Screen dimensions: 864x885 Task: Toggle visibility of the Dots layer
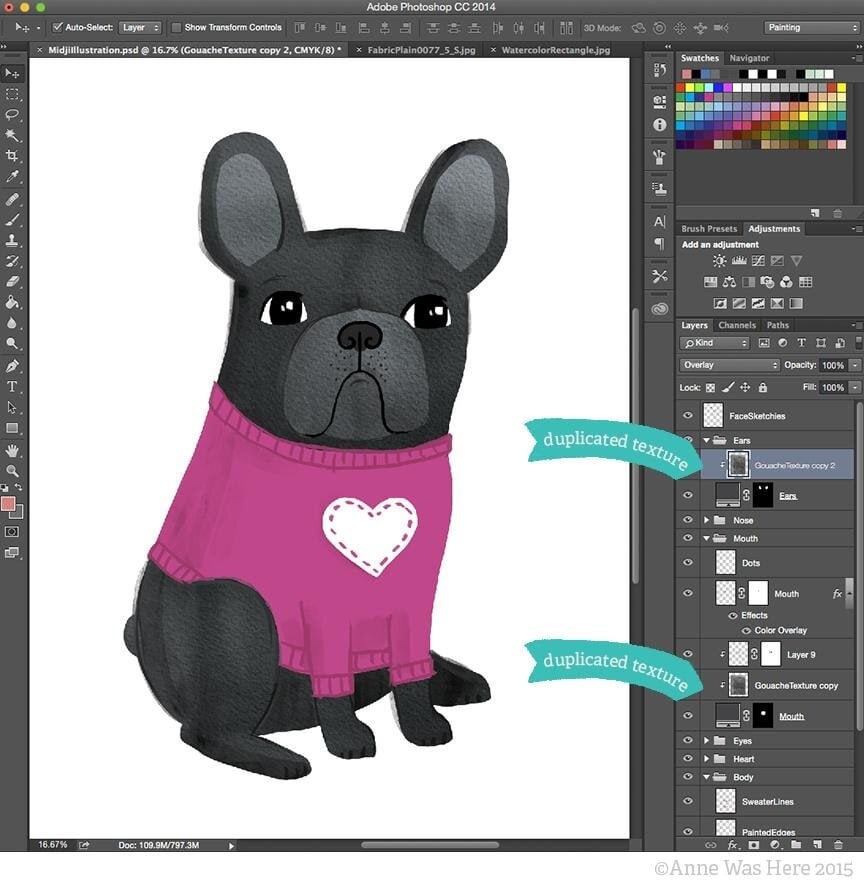(x=687, y=563)
